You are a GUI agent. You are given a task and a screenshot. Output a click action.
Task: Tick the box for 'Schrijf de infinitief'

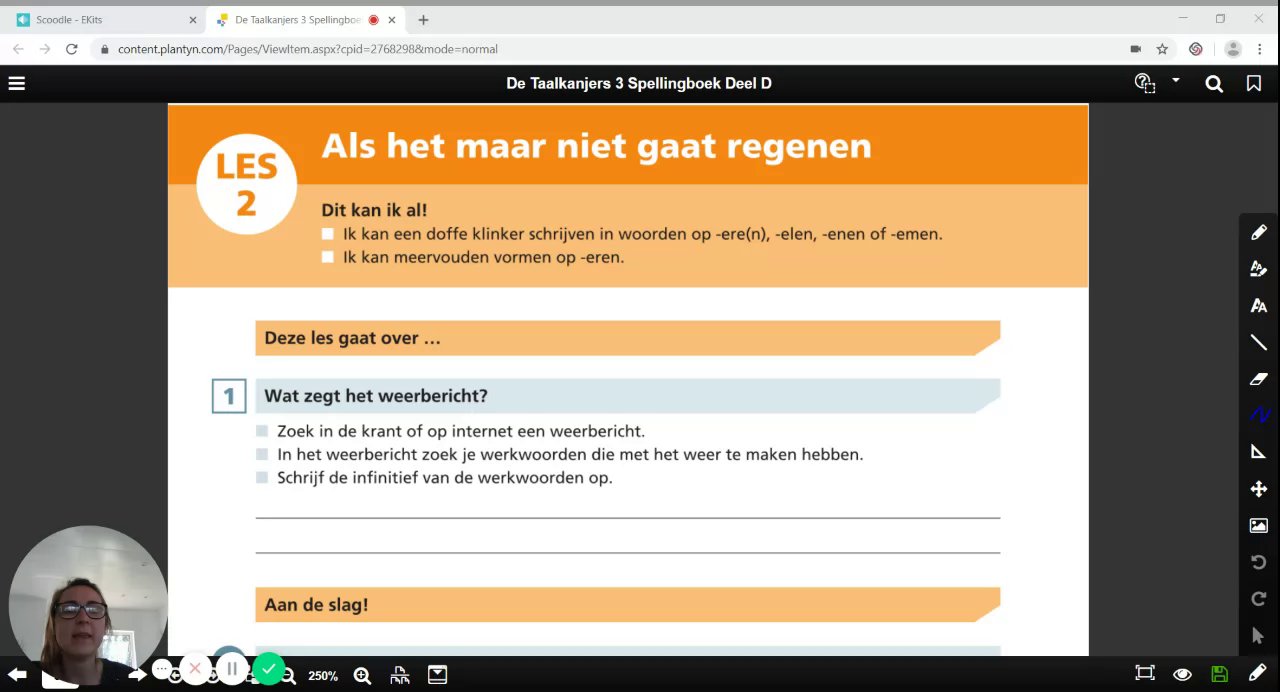tap(262, 477)
